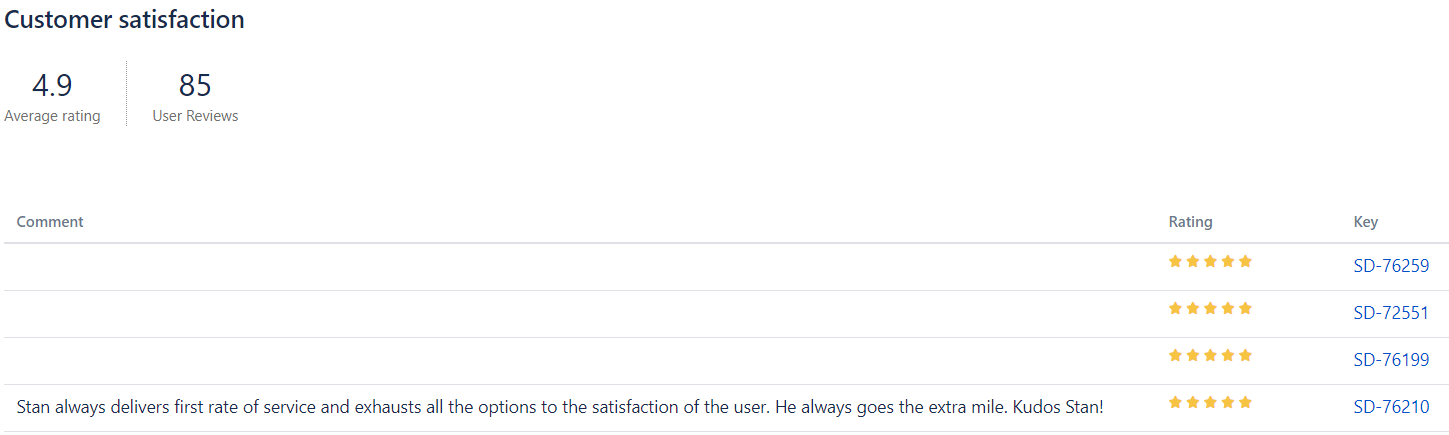This screenshot has height=435, width=1449.
Task: Click the middle star in SD-72551 row
Action: click(x=1210, y=309)
